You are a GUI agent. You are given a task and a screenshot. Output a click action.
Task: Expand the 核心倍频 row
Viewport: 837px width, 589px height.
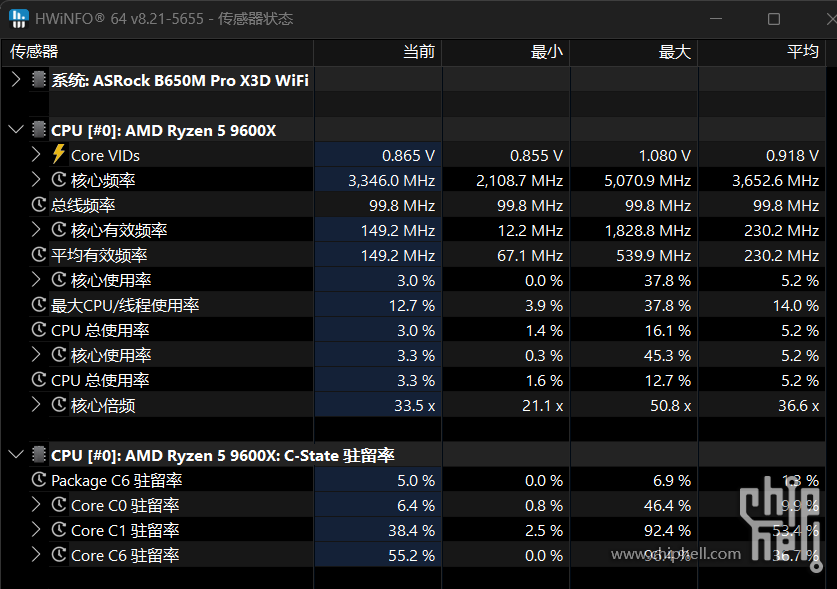click(x=36, y=405)
